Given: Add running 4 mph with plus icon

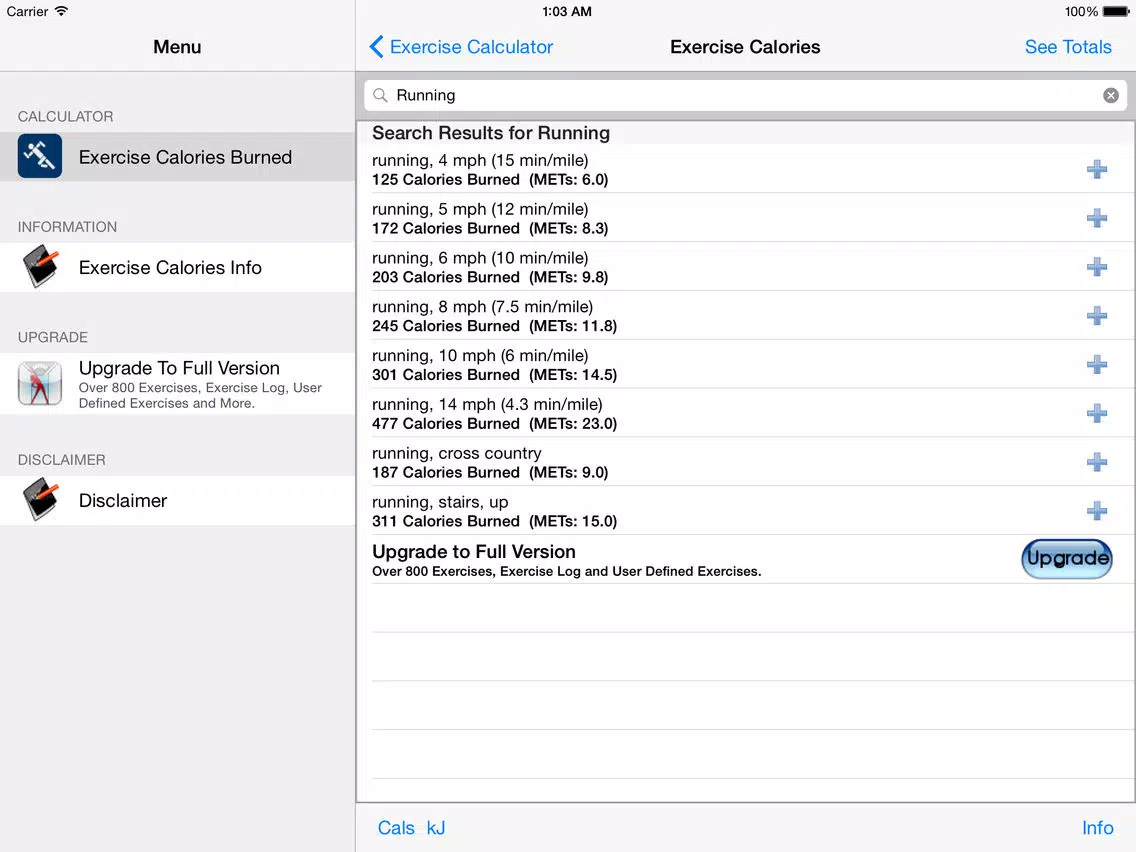Looking at the screenshot, I should coord(1096,170).
